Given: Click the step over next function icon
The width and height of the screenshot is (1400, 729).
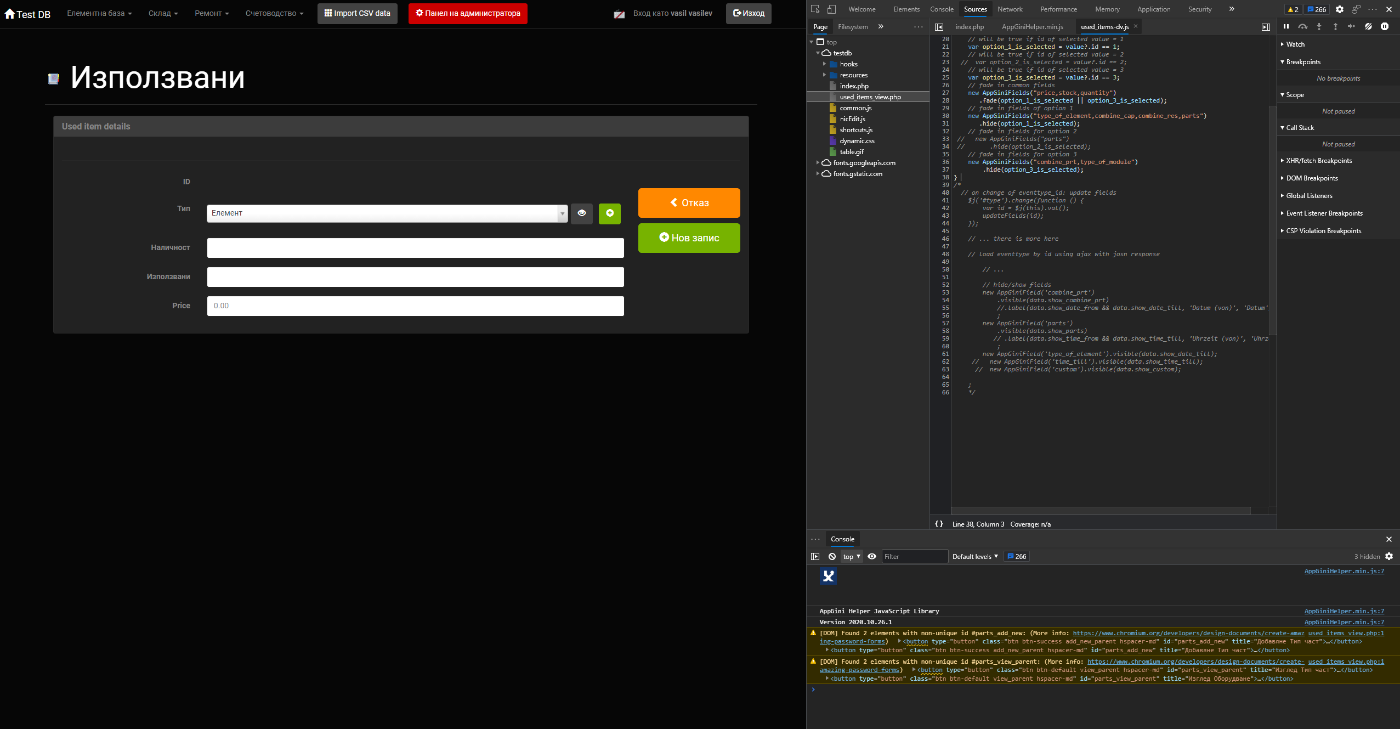Looking at the screenshot, I should tap(1303, 26).
